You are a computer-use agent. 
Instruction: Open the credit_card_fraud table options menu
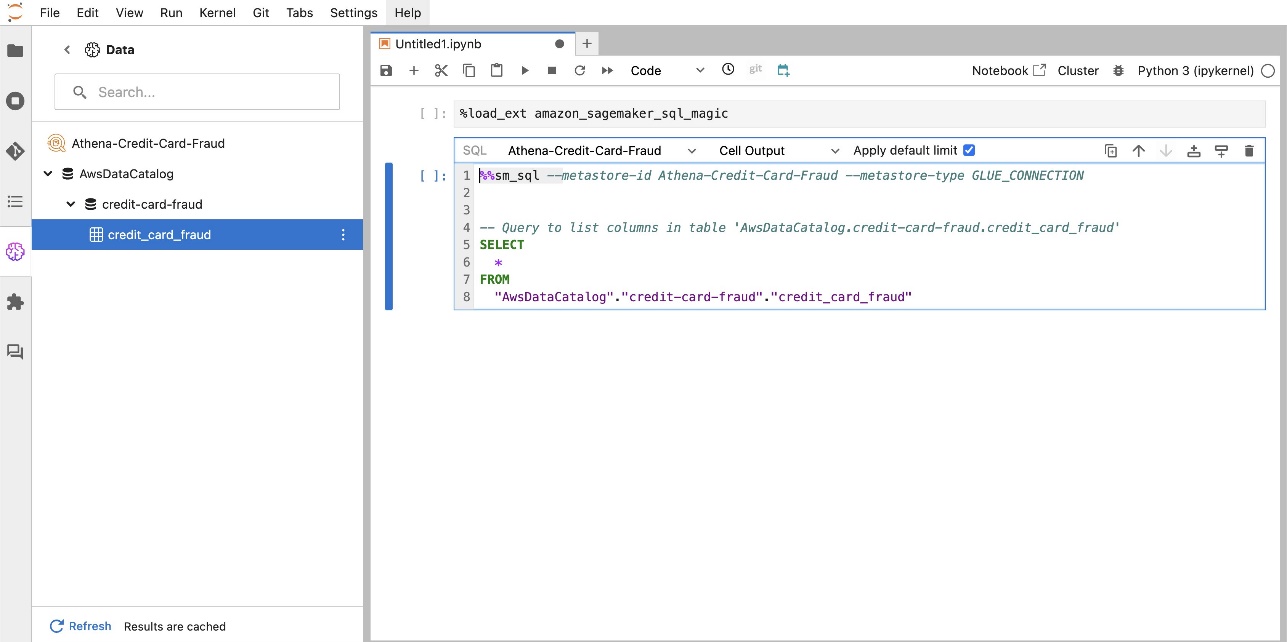pyautogui.click(x=343, y=235)
